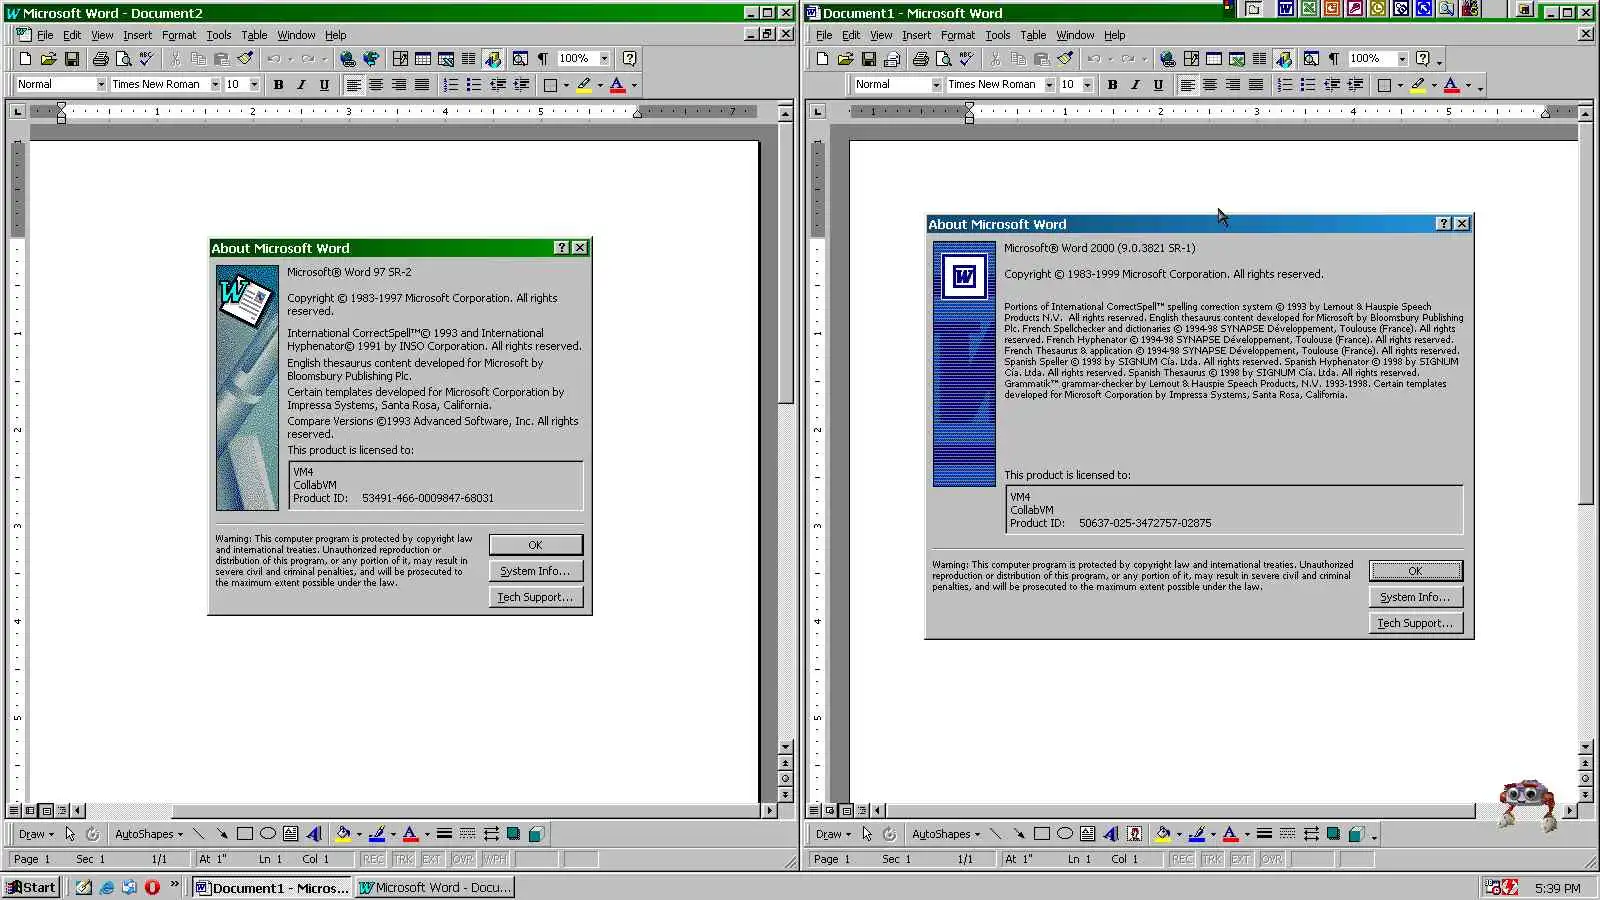Open the Table menu in Word 97 window

click(x=254, y=35)
